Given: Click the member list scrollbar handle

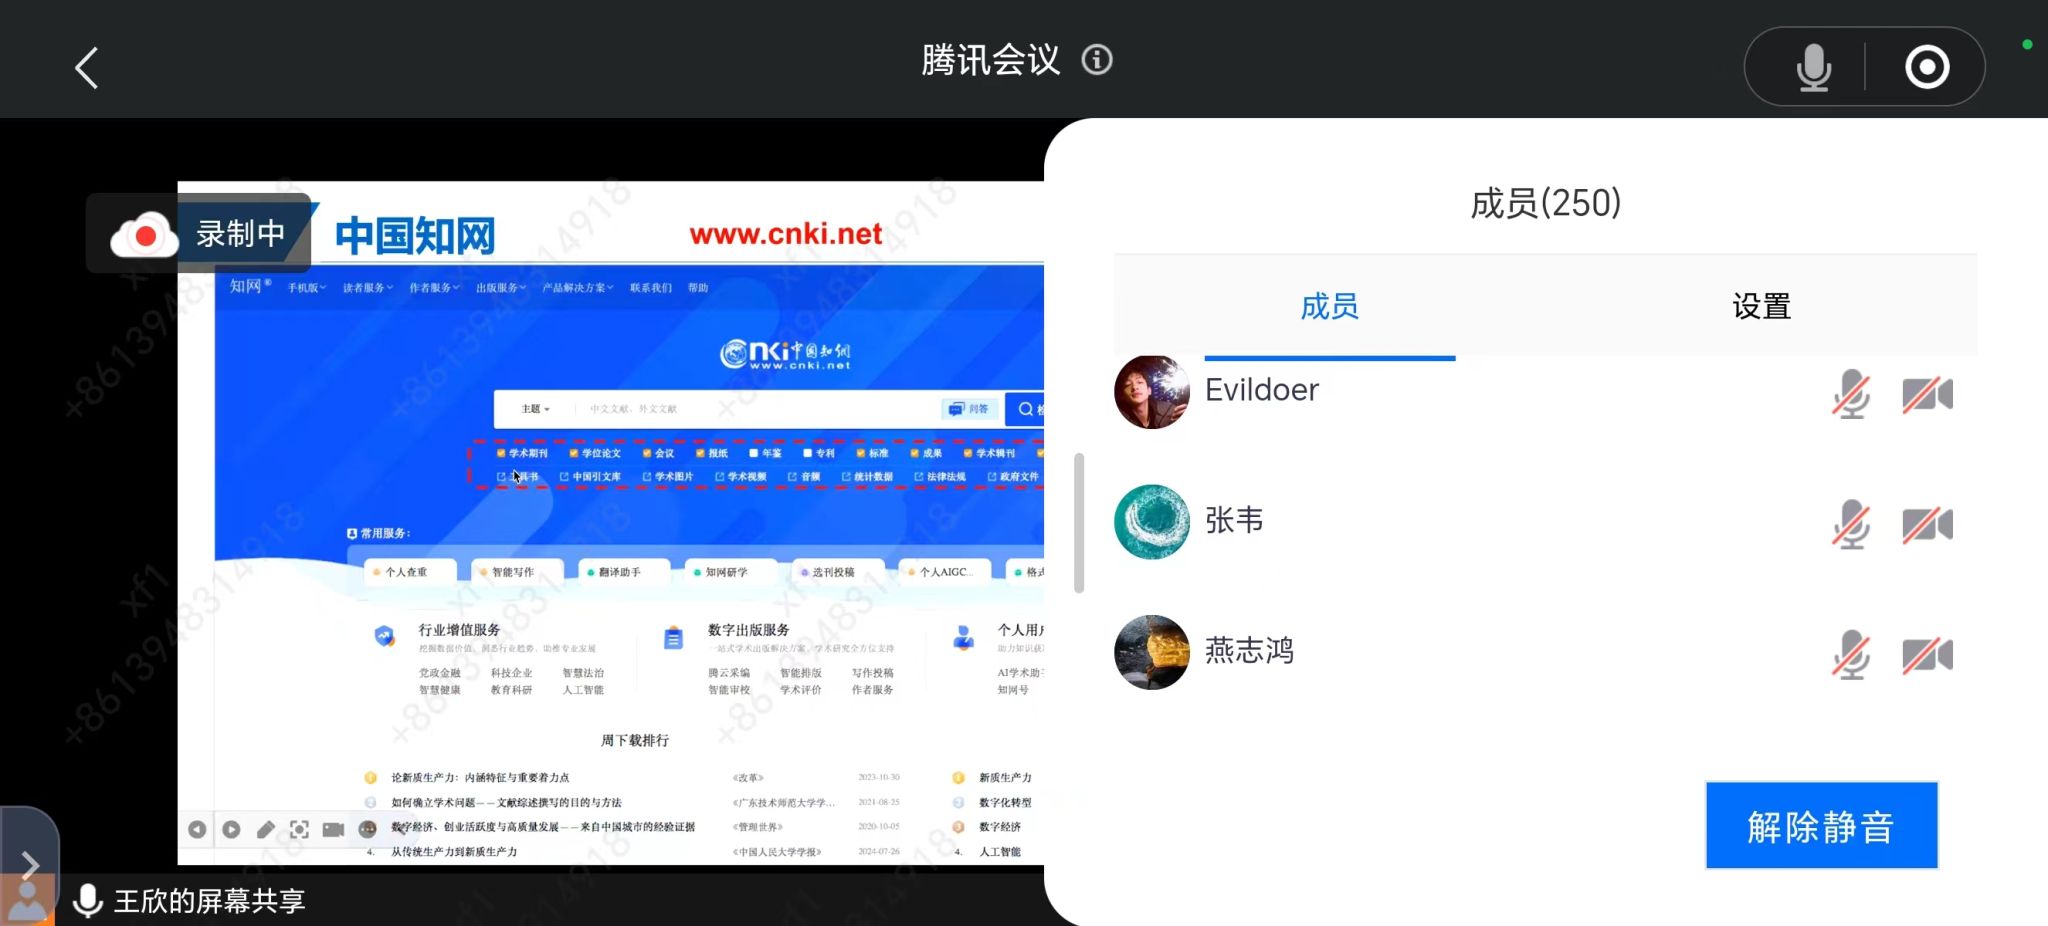Looking at the screenshot, I should coord(1079,523).
